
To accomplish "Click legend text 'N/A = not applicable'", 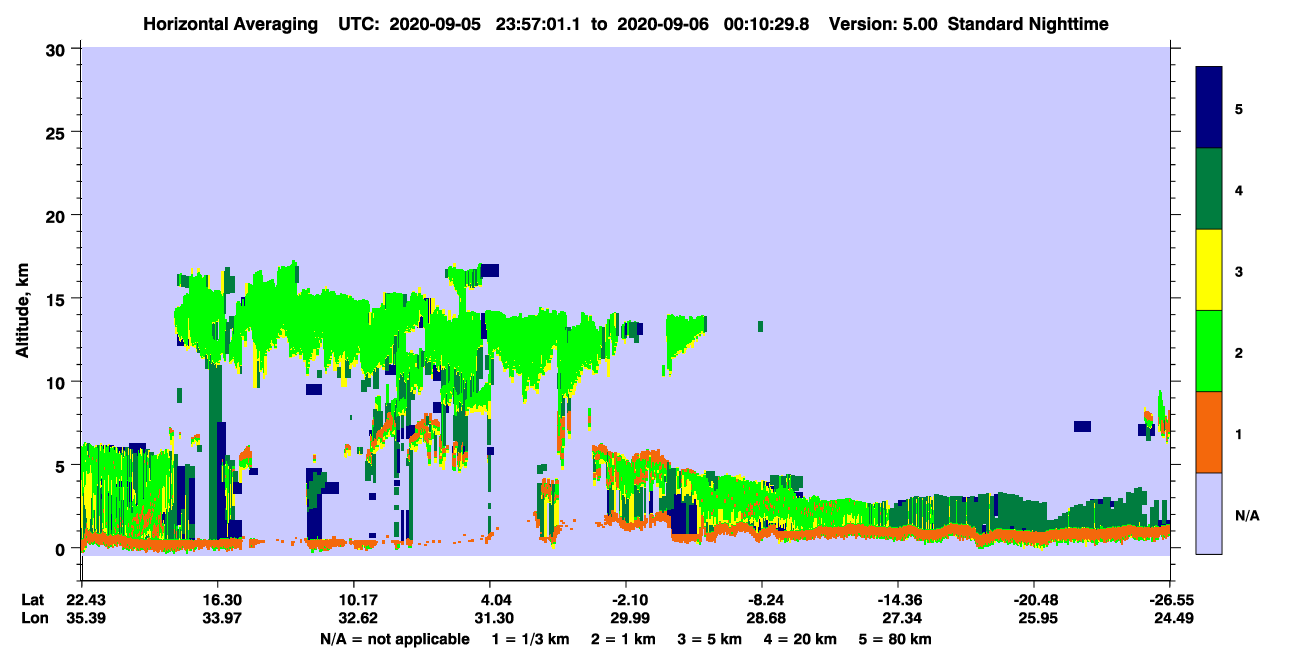I will (395, 640).
